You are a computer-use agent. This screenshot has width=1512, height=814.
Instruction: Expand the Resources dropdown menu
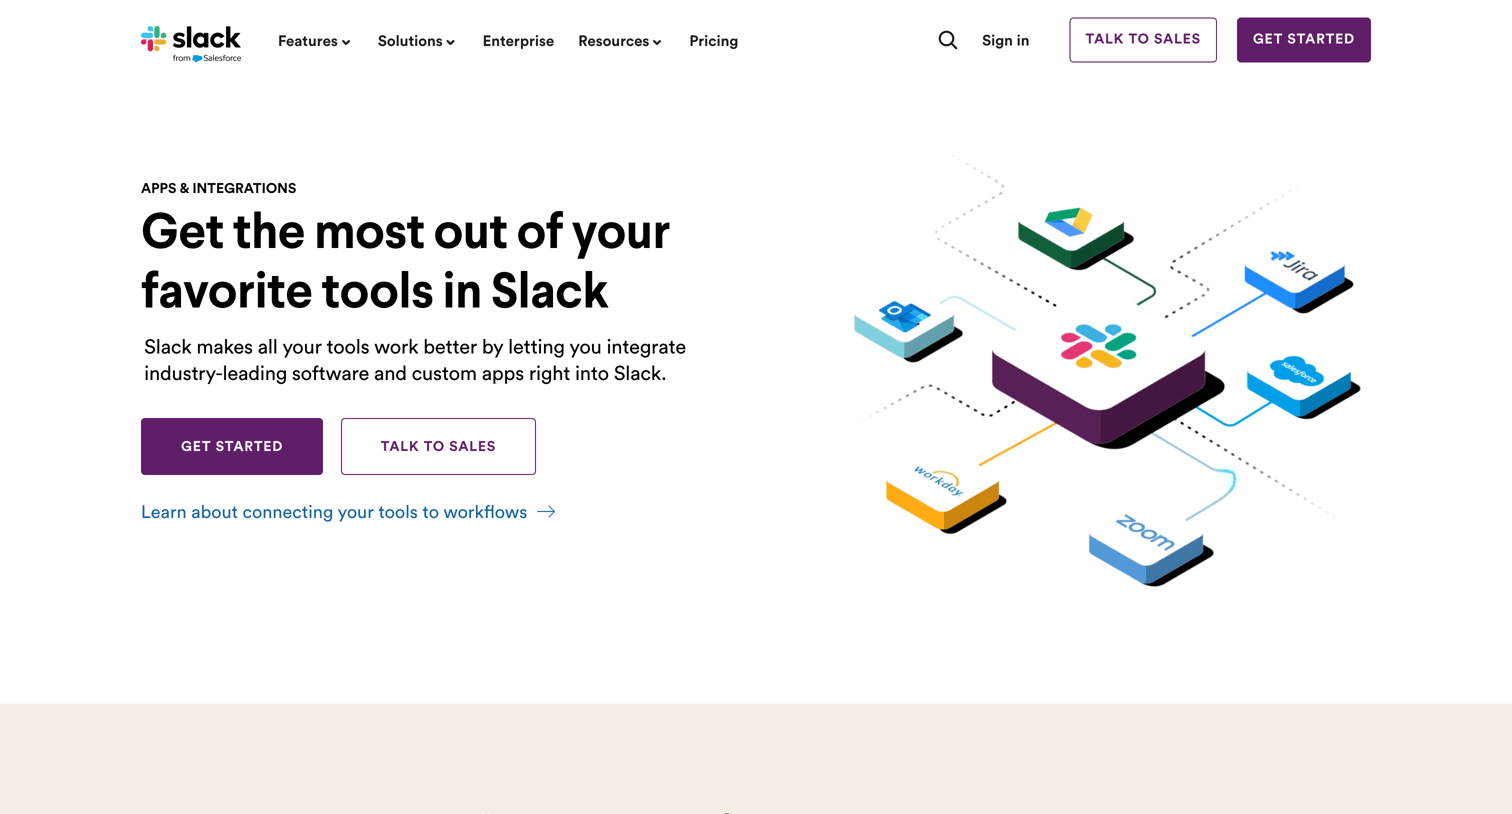pos(620,41)
